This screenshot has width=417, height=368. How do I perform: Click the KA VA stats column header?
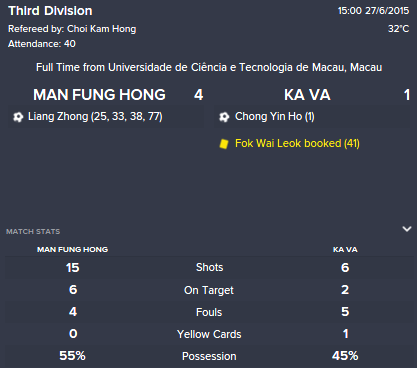345,249
